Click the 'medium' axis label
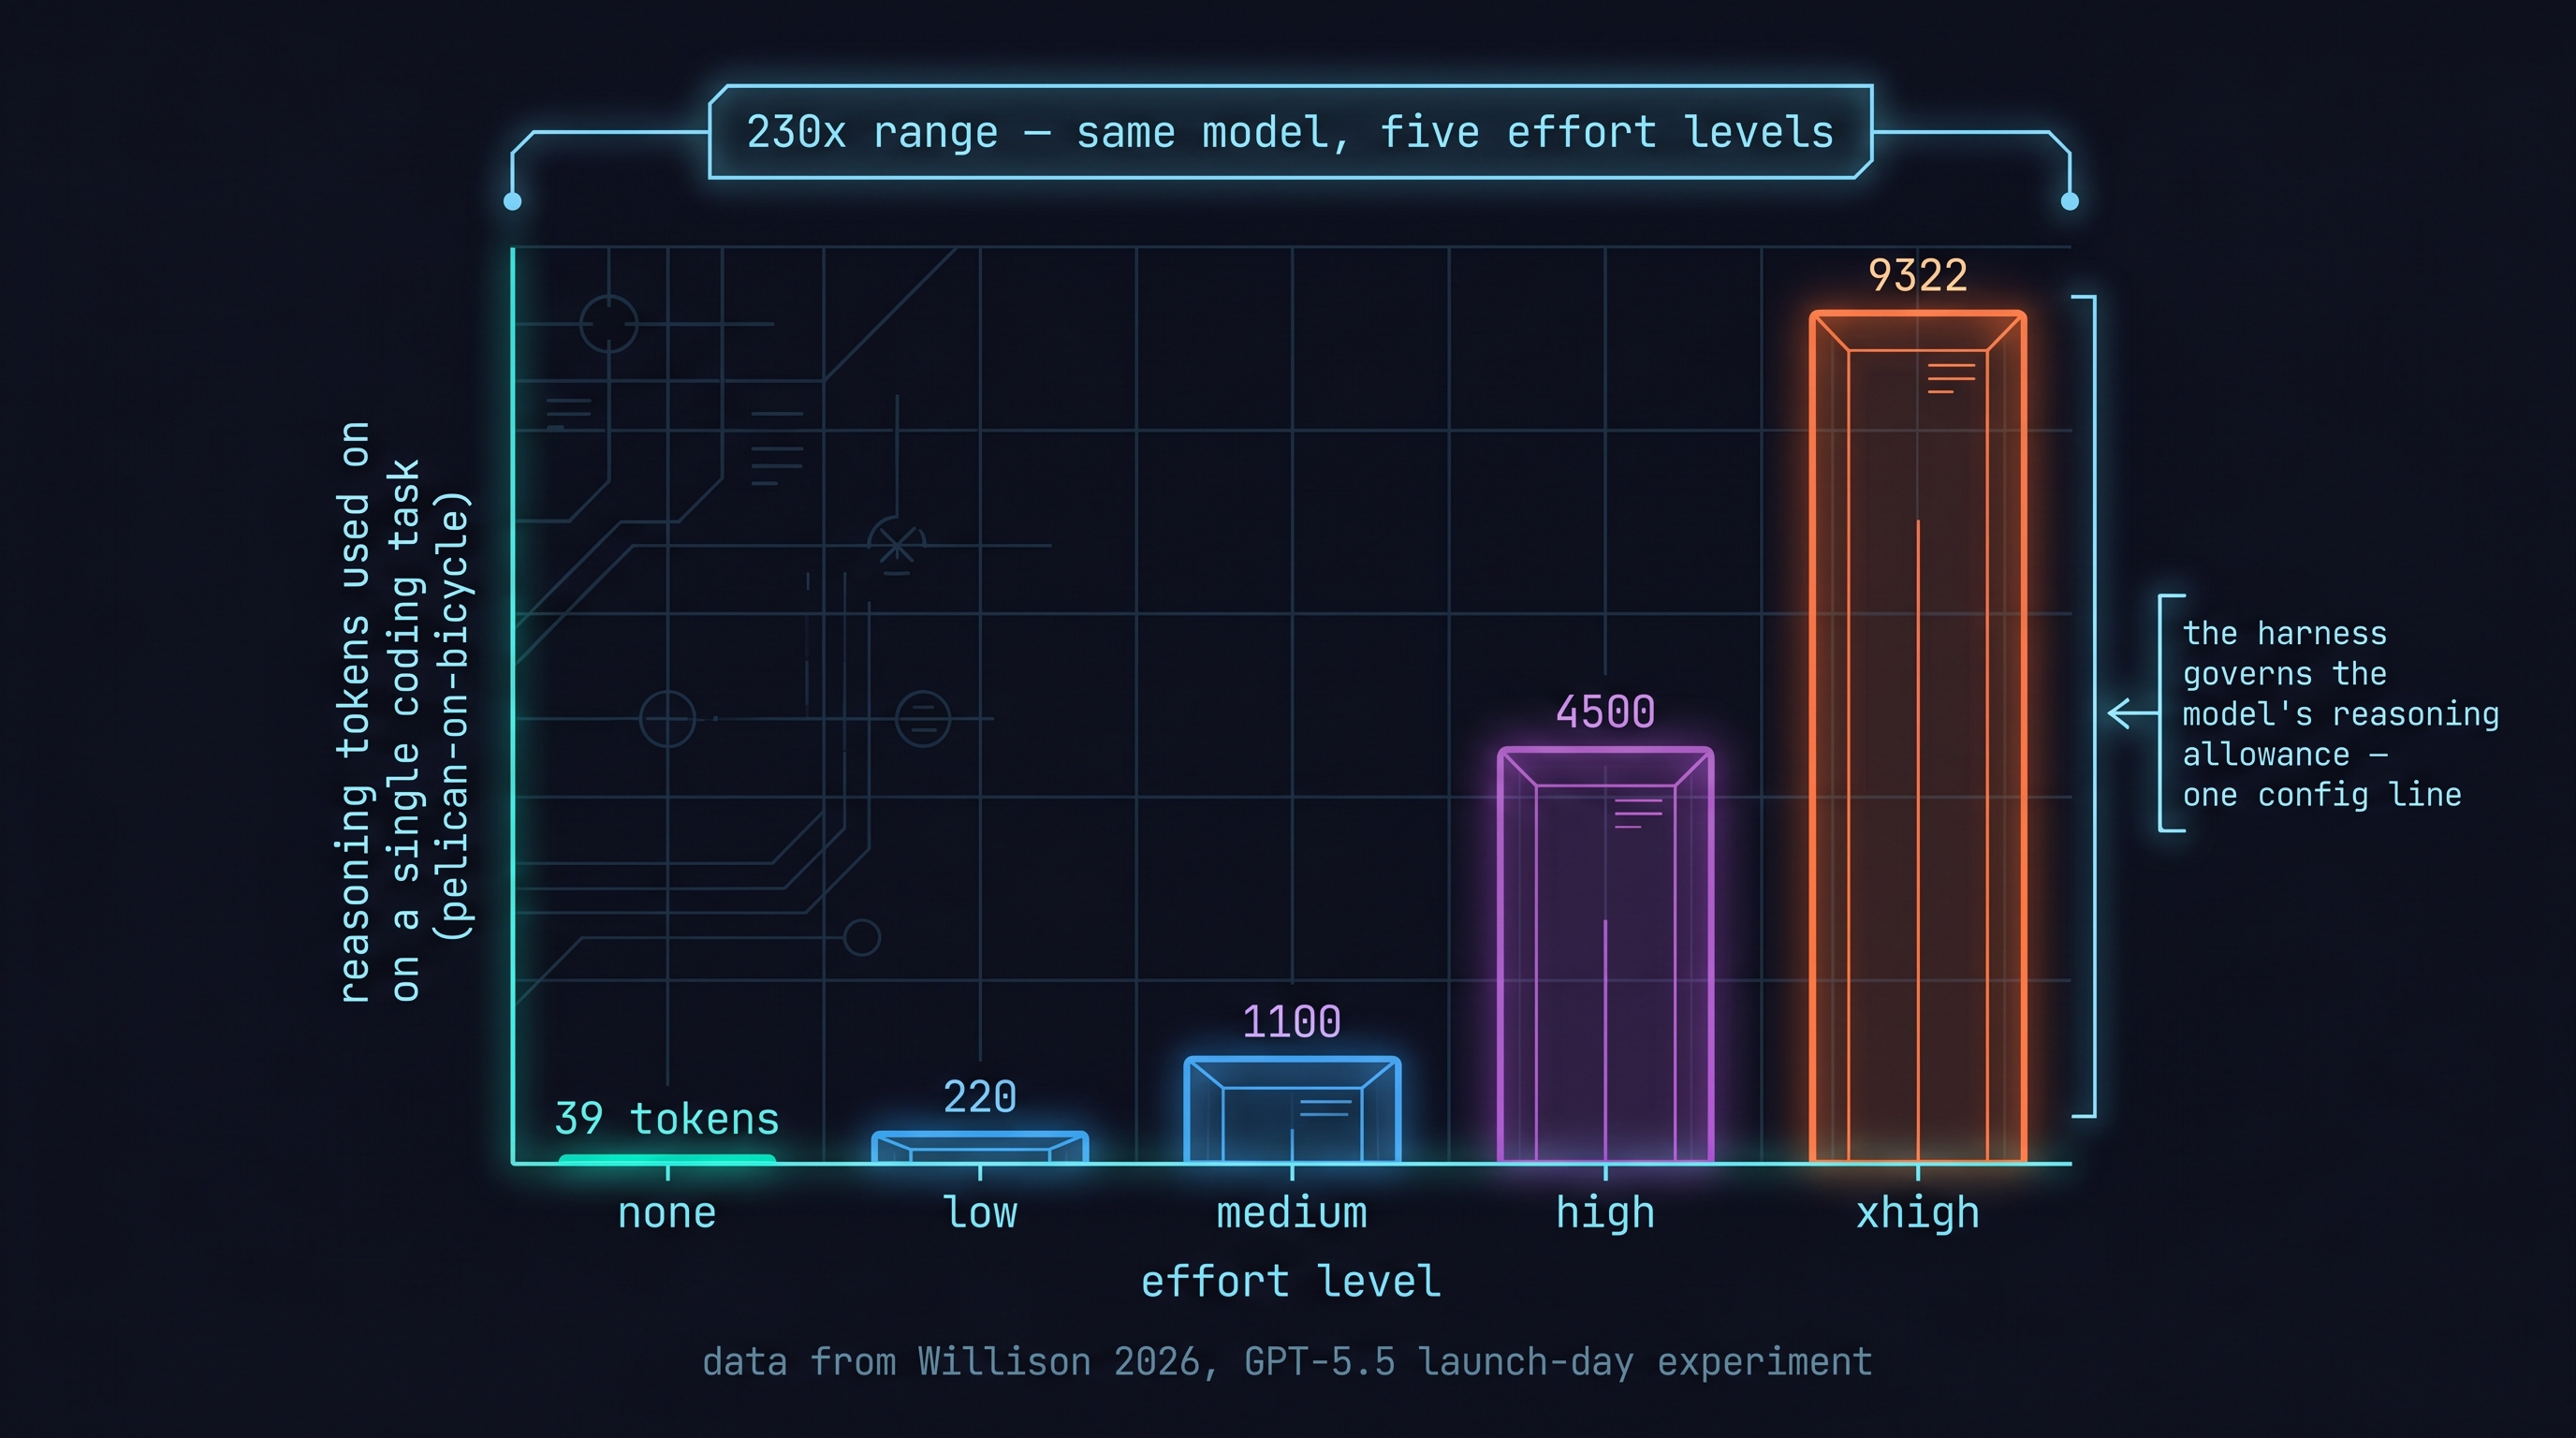Viewport: 2576px width, 1438px height. (1291, 1213)
